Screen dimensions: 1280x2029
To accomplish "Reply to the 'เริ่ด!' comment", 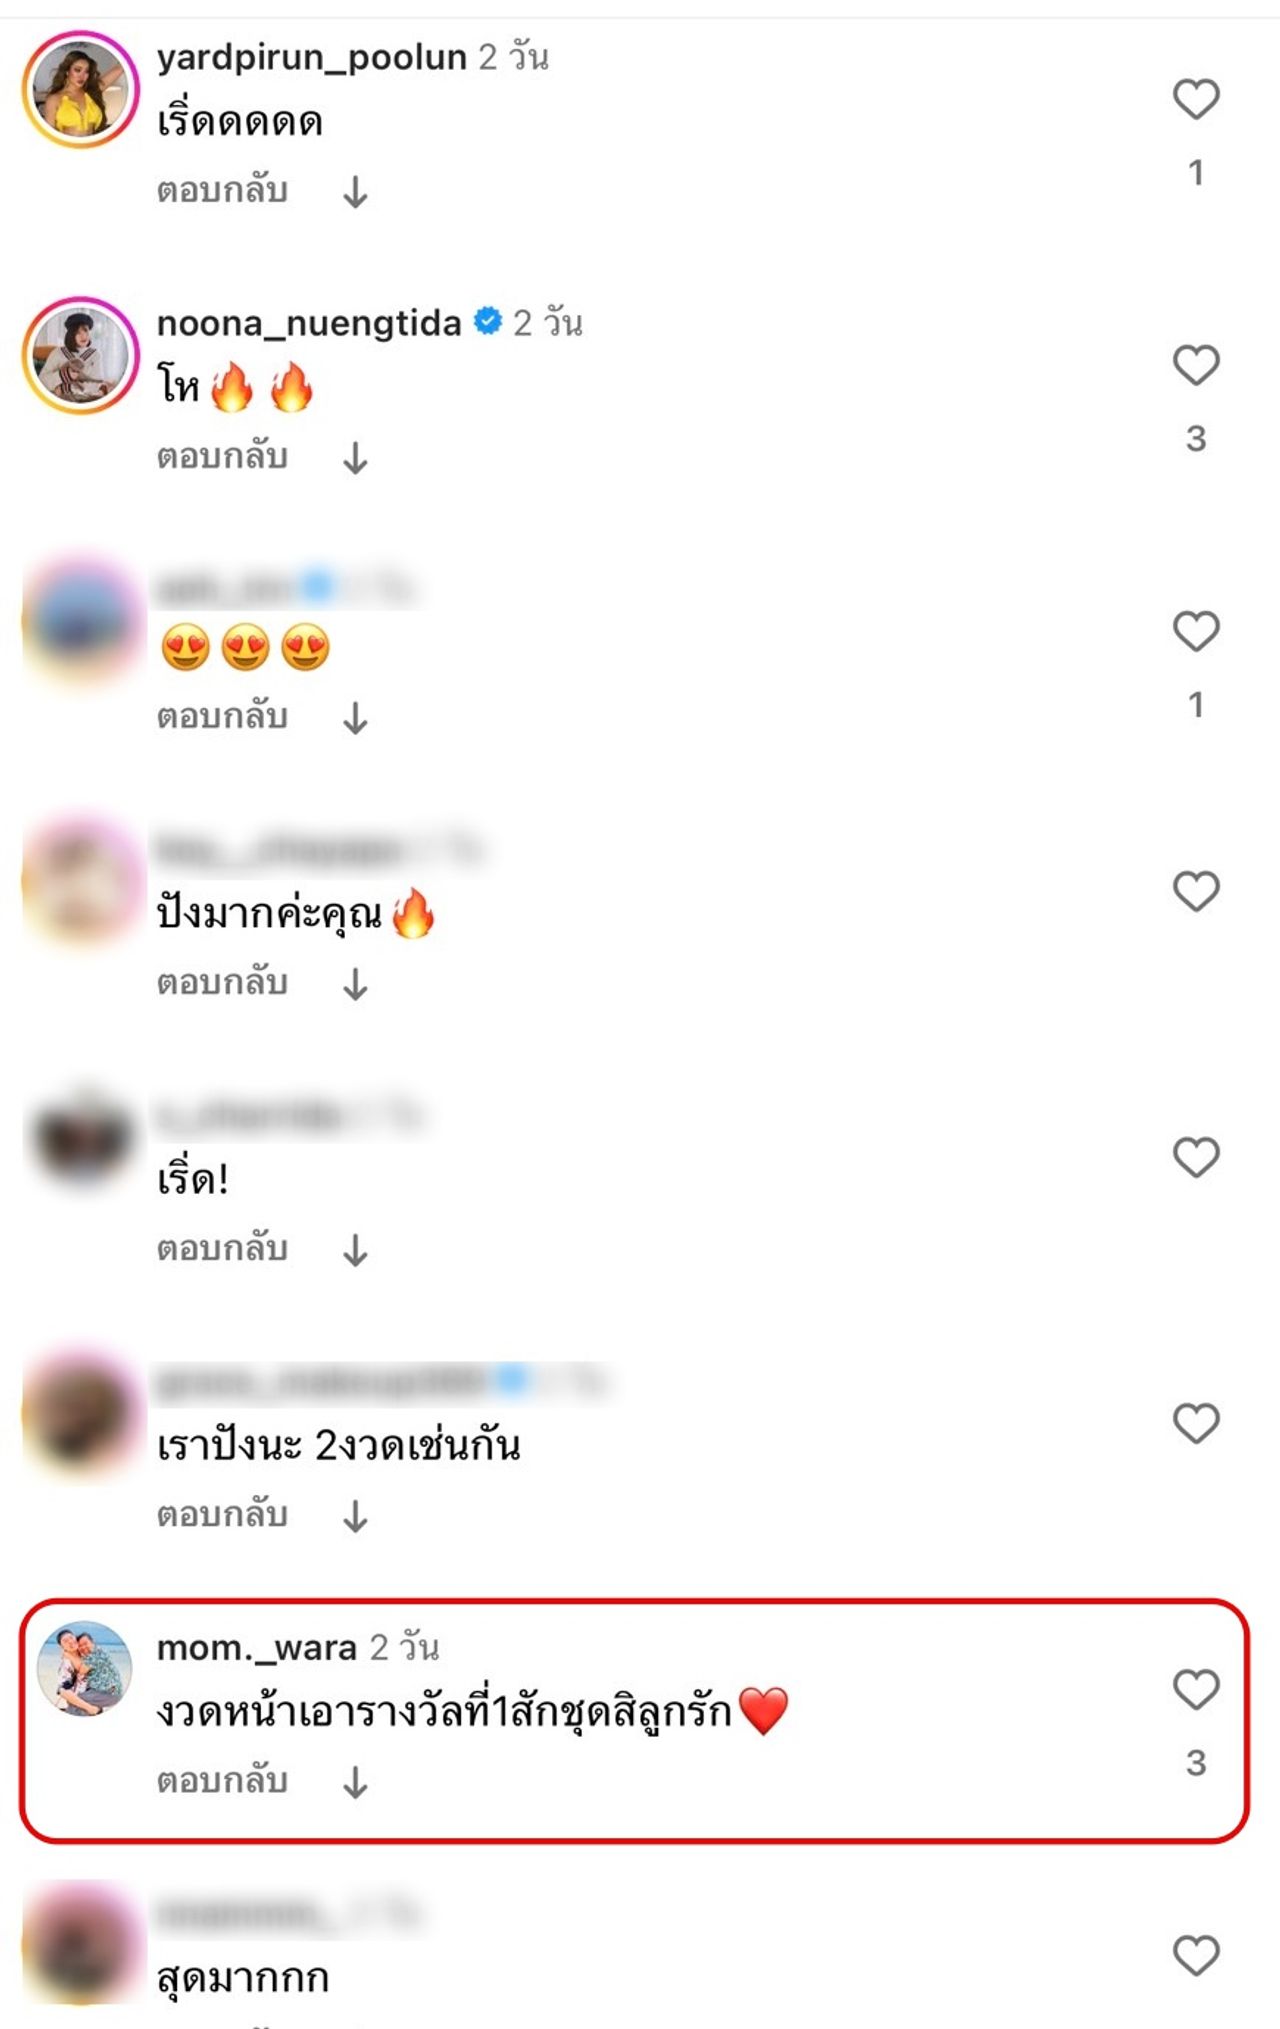I will [222, 1247].
